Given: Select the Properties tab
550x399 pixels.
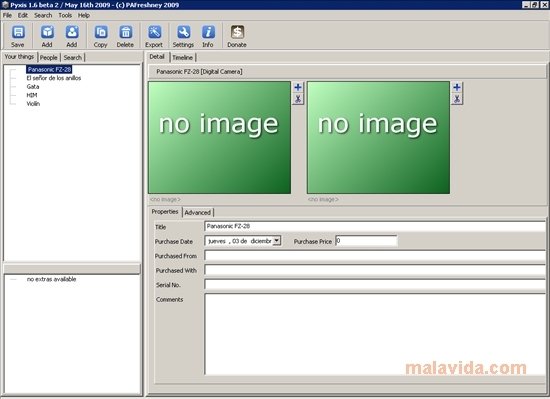Looking at the screenshot, I should click(165, 212).
